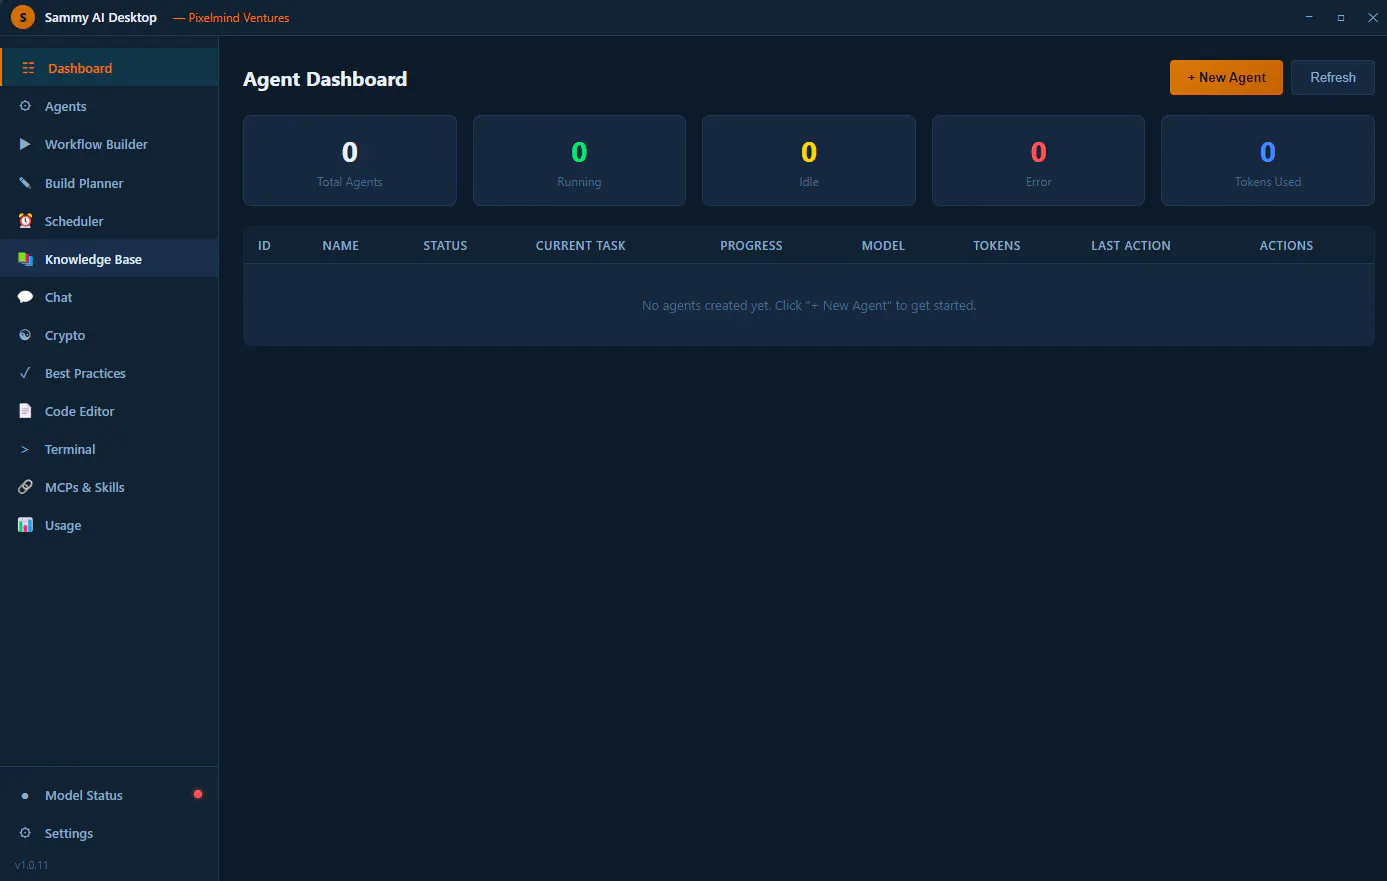
Task: Click the LAST ACTION column header
Action: pos(1130,245)
